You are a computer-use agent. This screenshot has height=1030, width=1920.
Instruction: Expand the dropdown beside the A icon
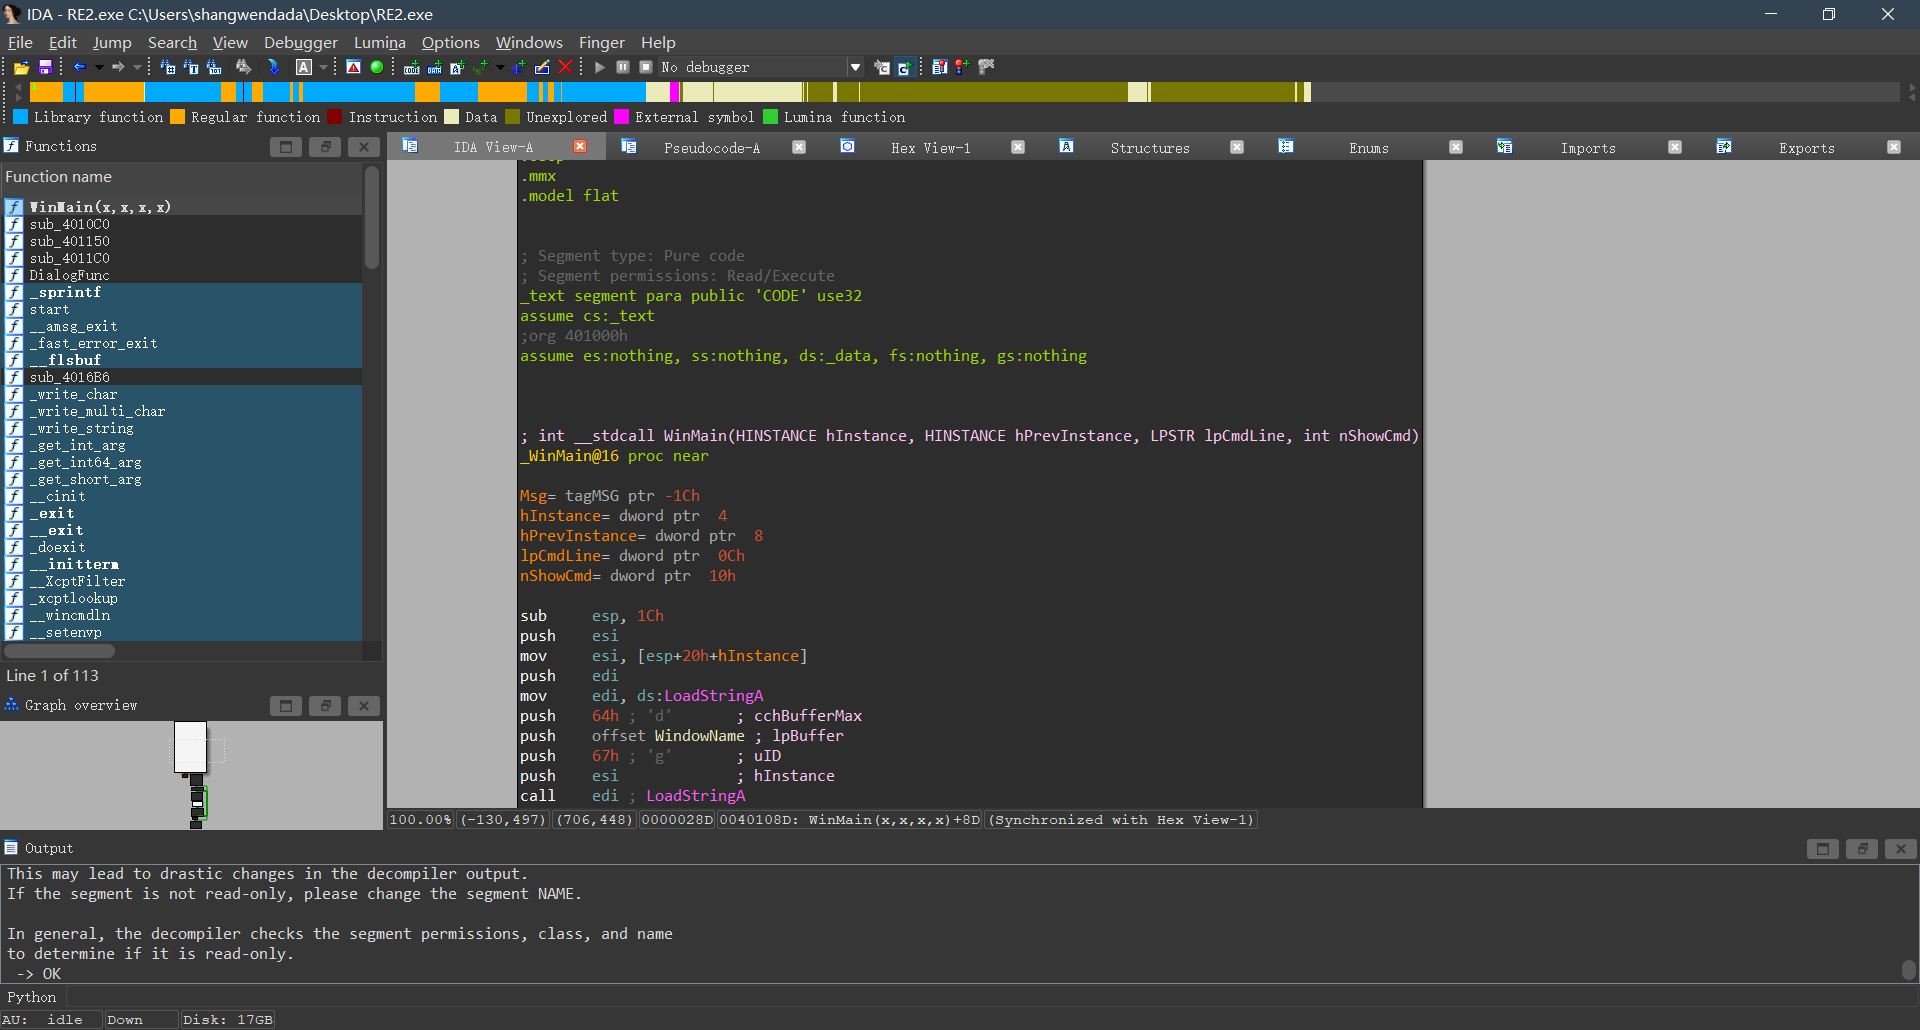click(323, 67)
